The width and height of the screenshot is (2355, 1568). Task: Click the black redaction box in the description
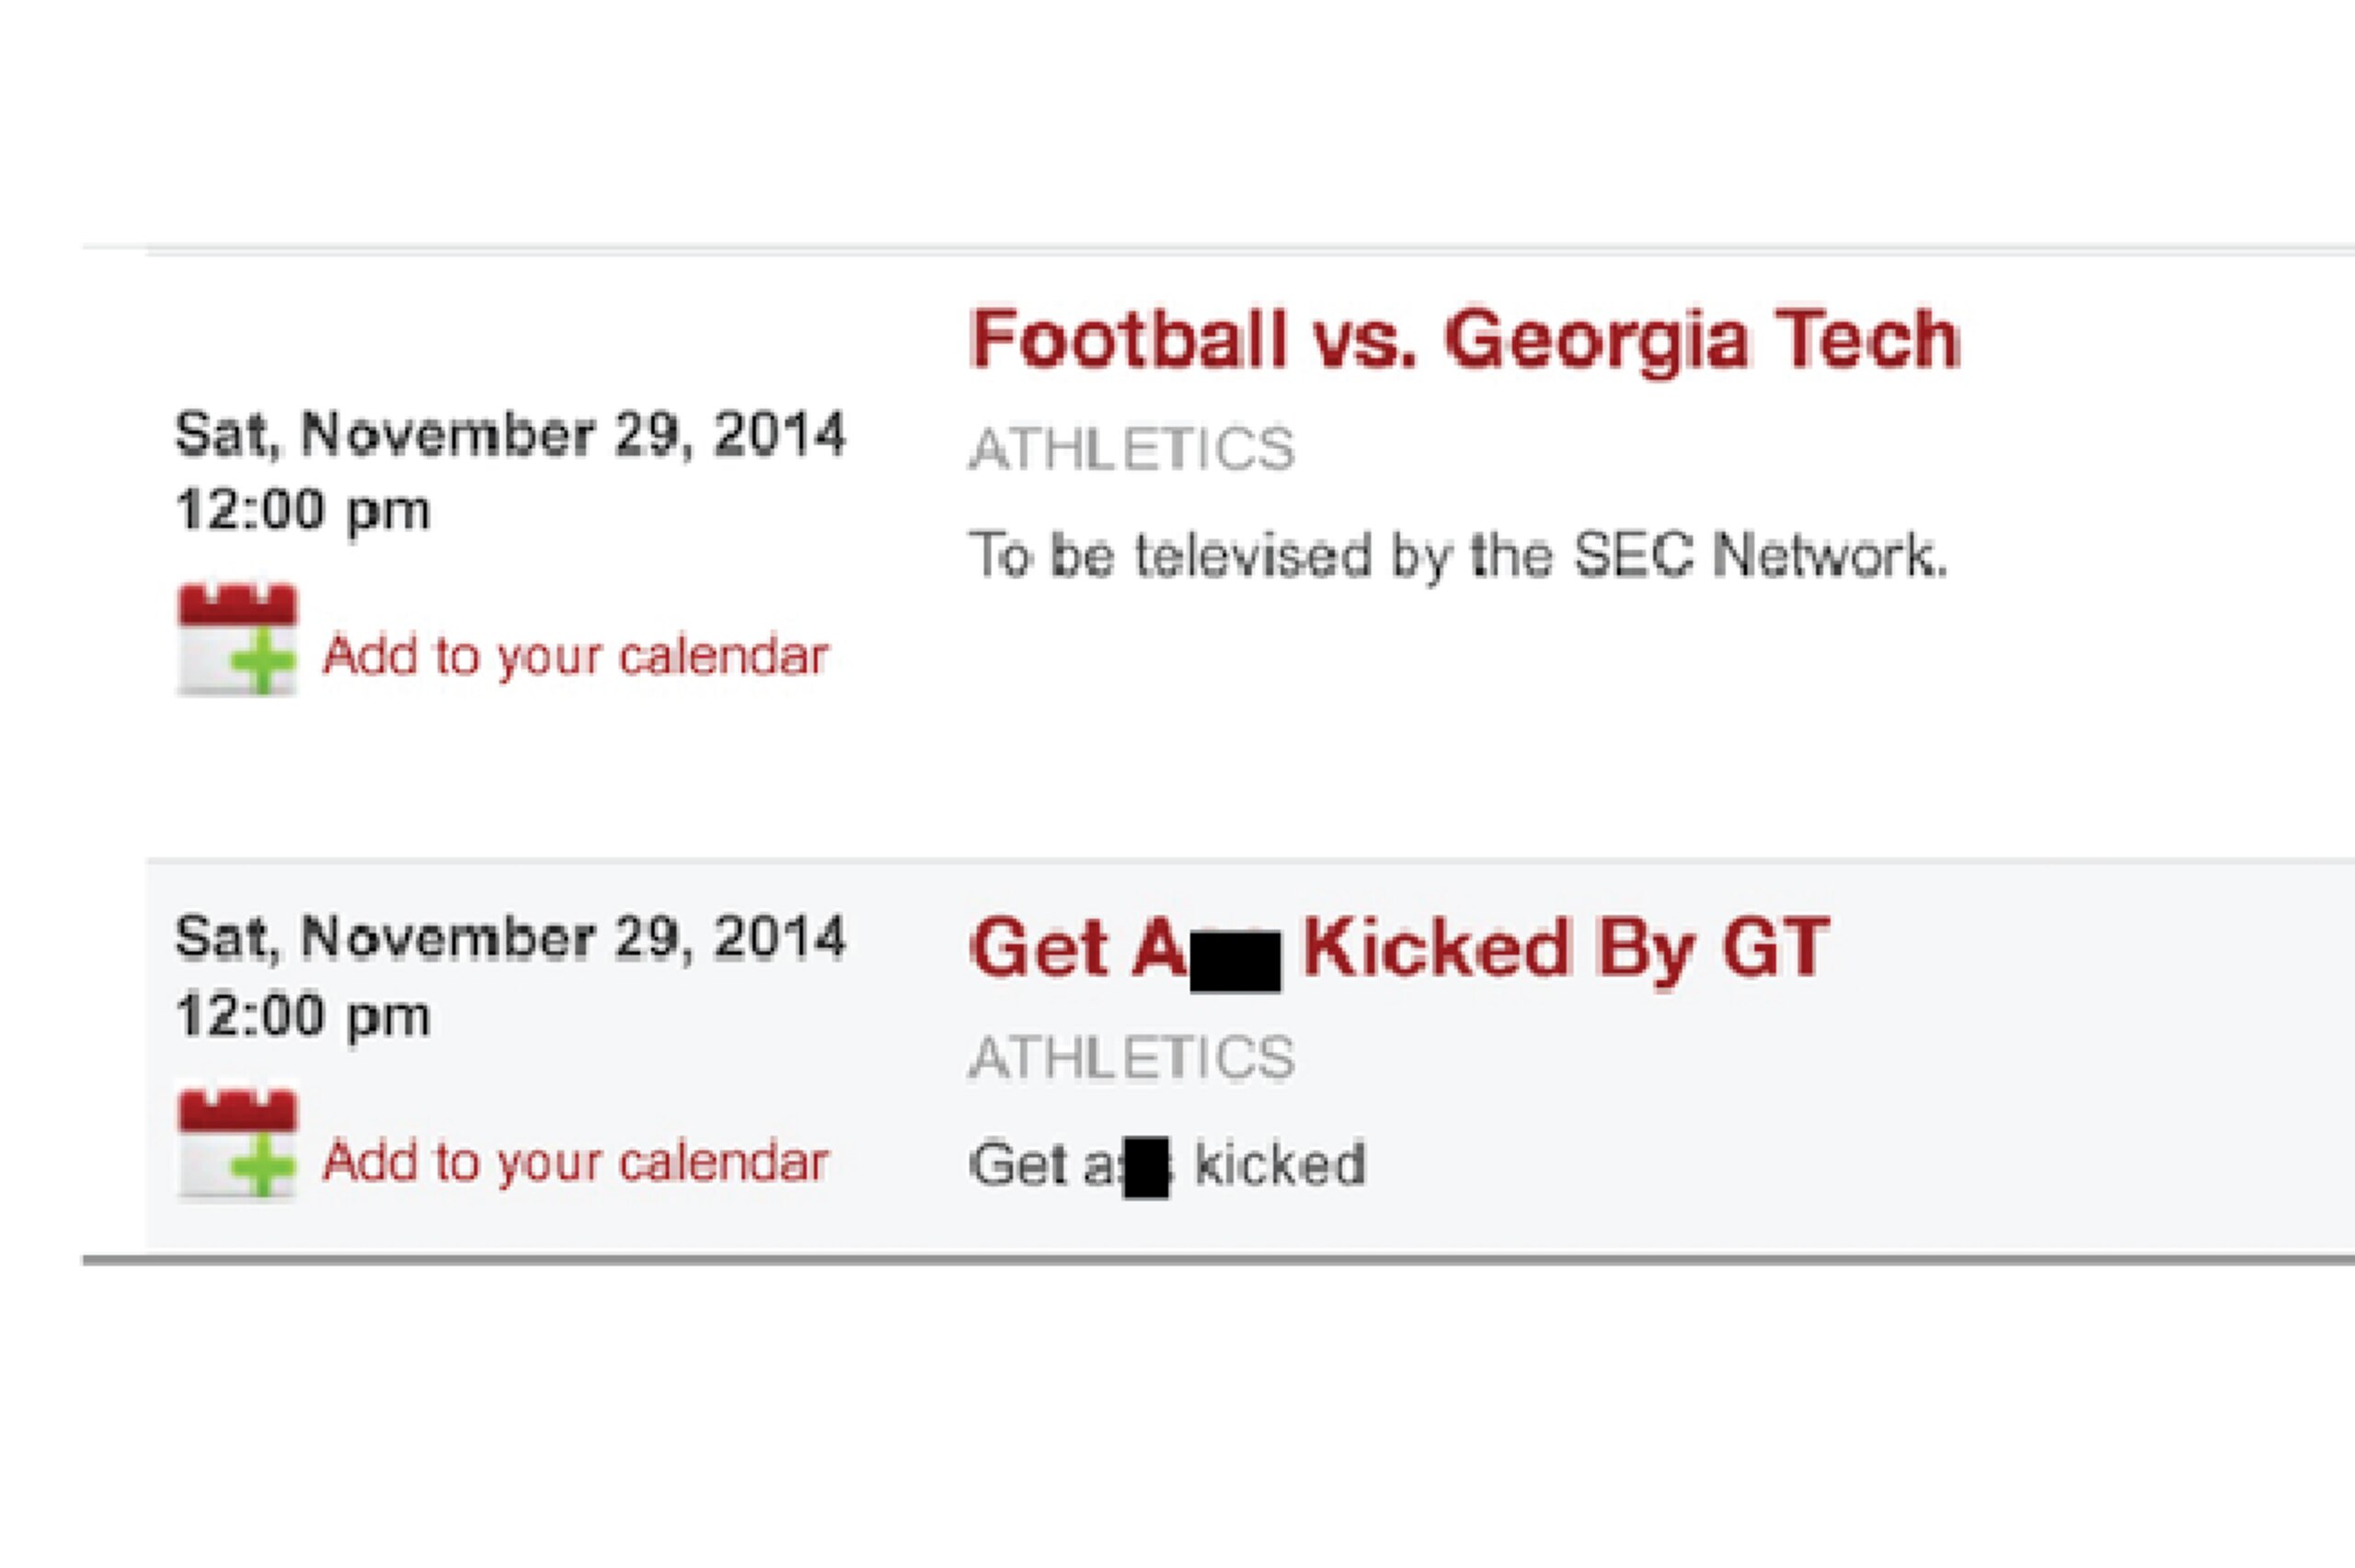[x=1146, y=1167]
